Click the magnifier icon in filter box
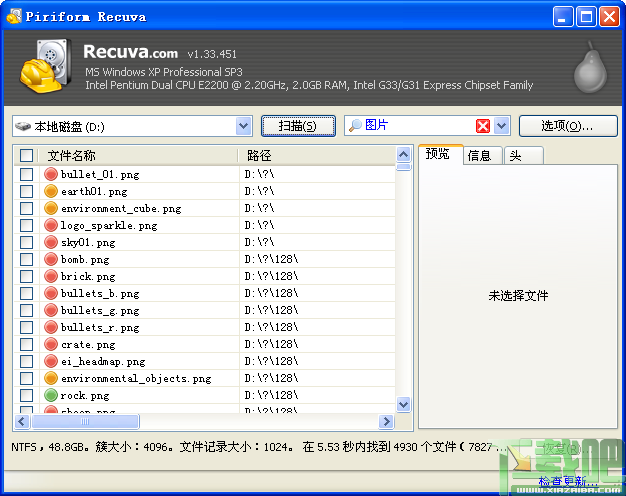The height and width of the screenshot is (496, 626). coord(355,125)
